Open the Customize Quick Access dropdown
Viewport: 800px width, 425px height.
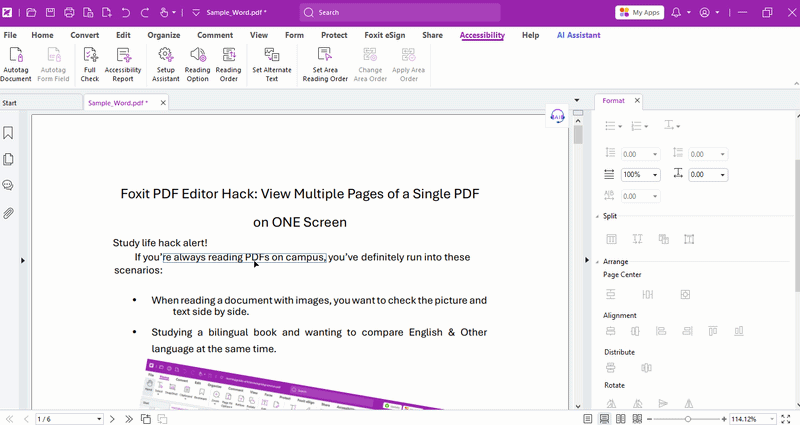(196, 12)
